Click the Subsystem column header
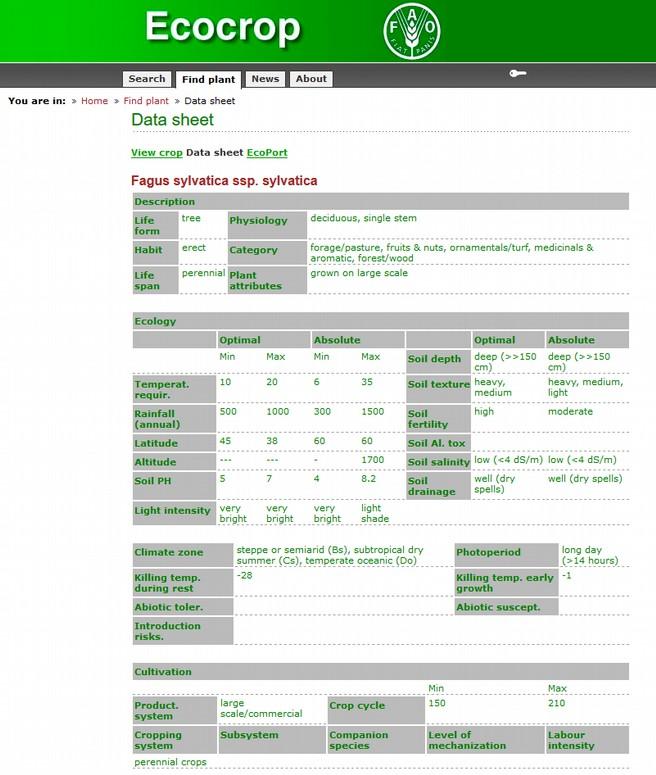The height and width of the screenshot is (775, 656). tap(272, 740)
